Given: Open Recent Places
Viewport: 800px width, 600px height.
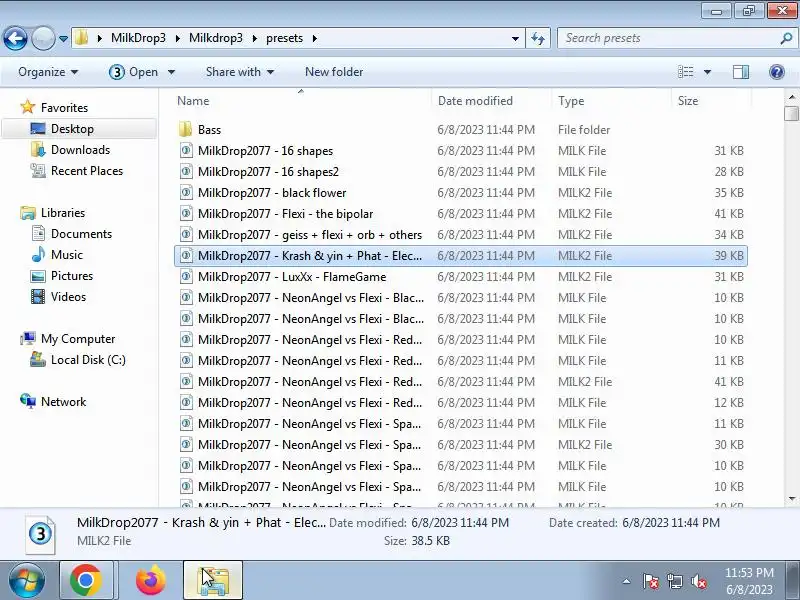Looking at the screenshot, I should point(87,170).
